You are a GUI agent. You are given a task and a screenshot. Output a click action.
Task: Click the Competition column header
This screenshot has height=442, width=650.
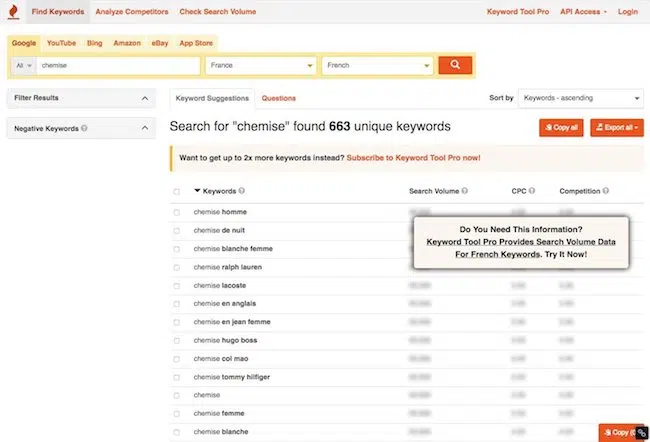pos(580,191)
